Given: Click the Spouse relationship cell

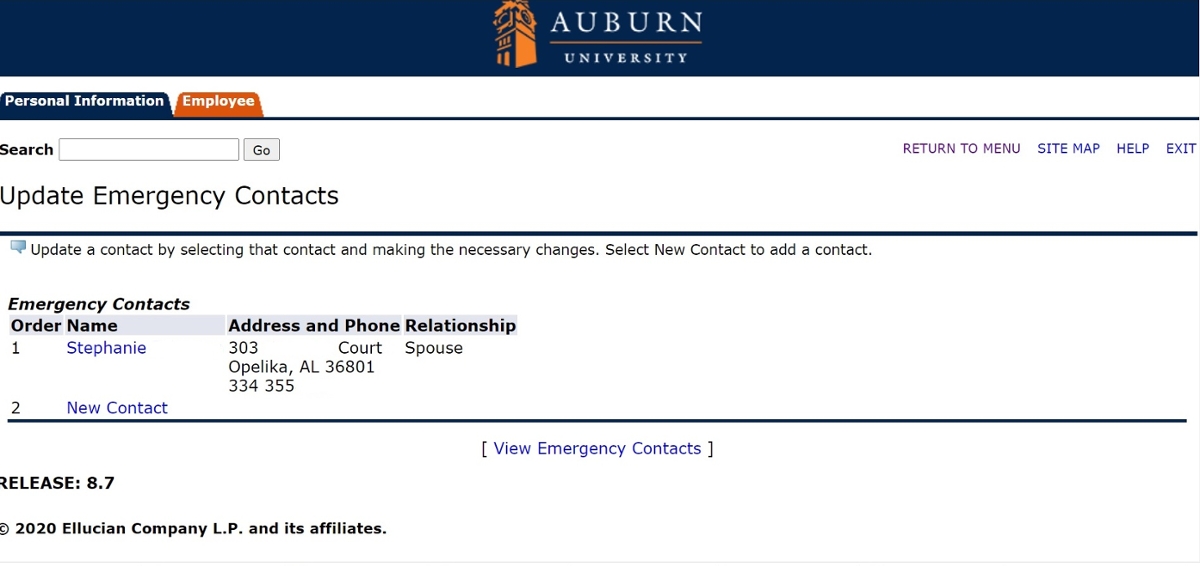Looking at the screenshot, I should [434, 348].
